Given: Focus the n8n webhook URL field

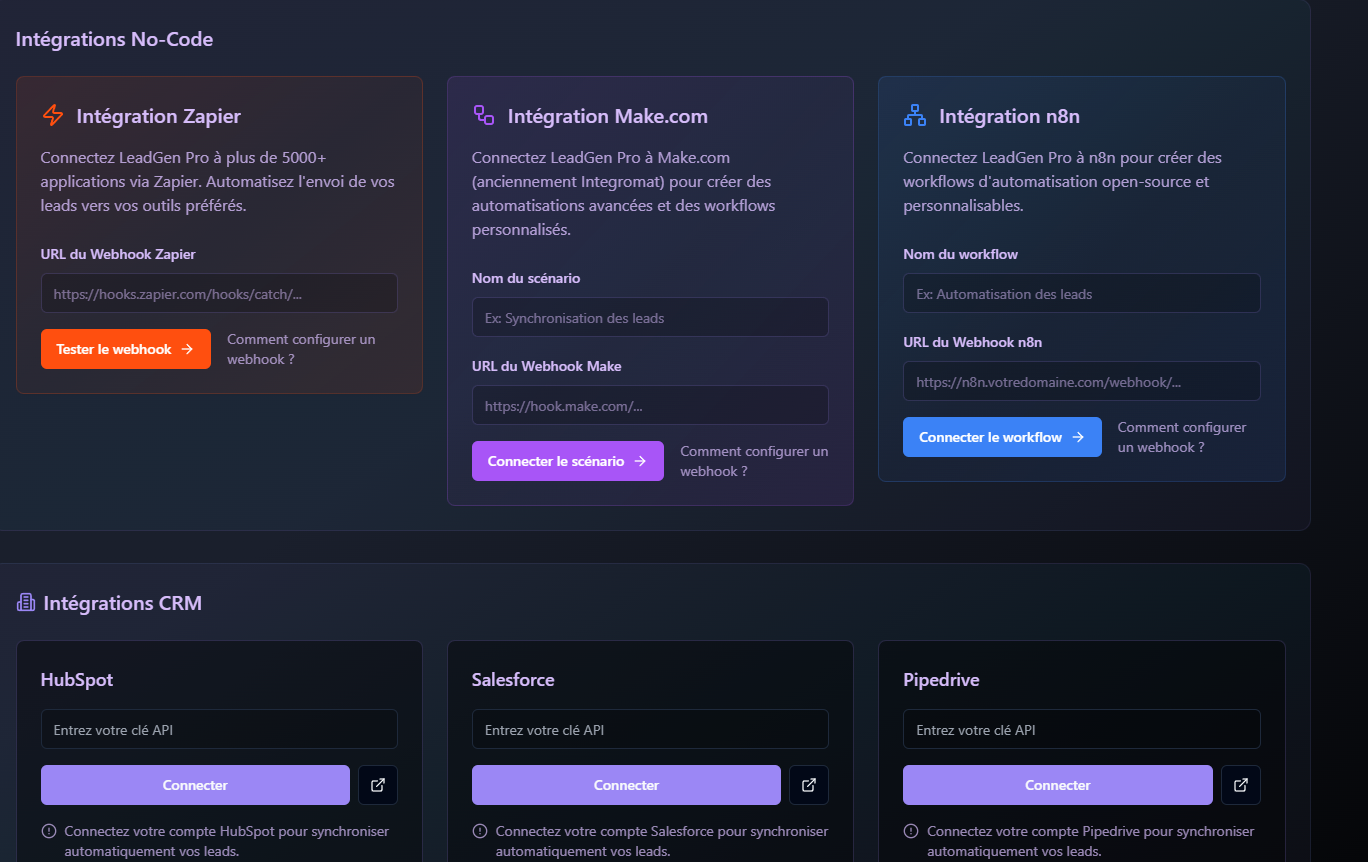Looking at the screenshot, I should click(1082, 381).
